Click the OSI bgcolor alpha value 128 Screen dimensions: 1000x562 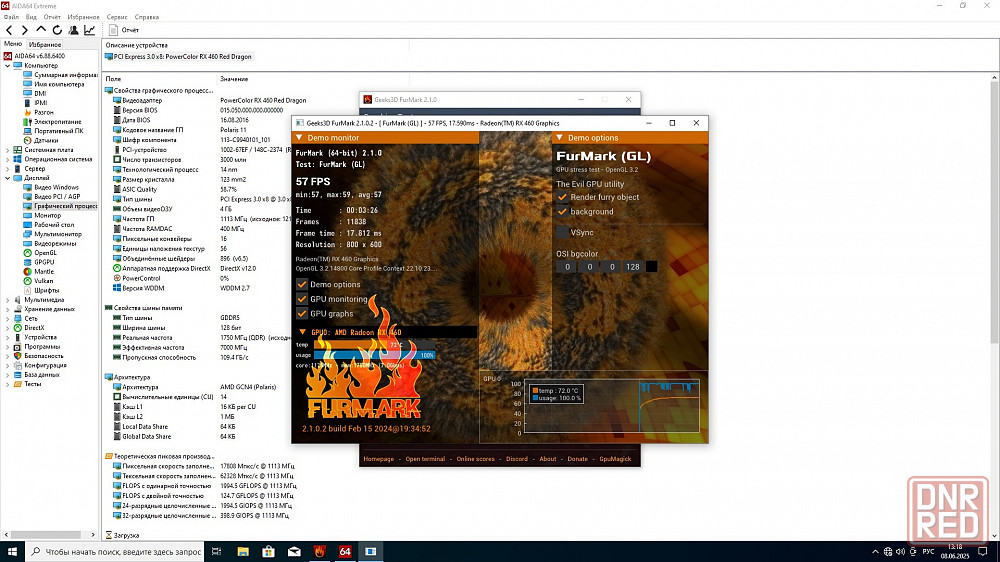632,267
